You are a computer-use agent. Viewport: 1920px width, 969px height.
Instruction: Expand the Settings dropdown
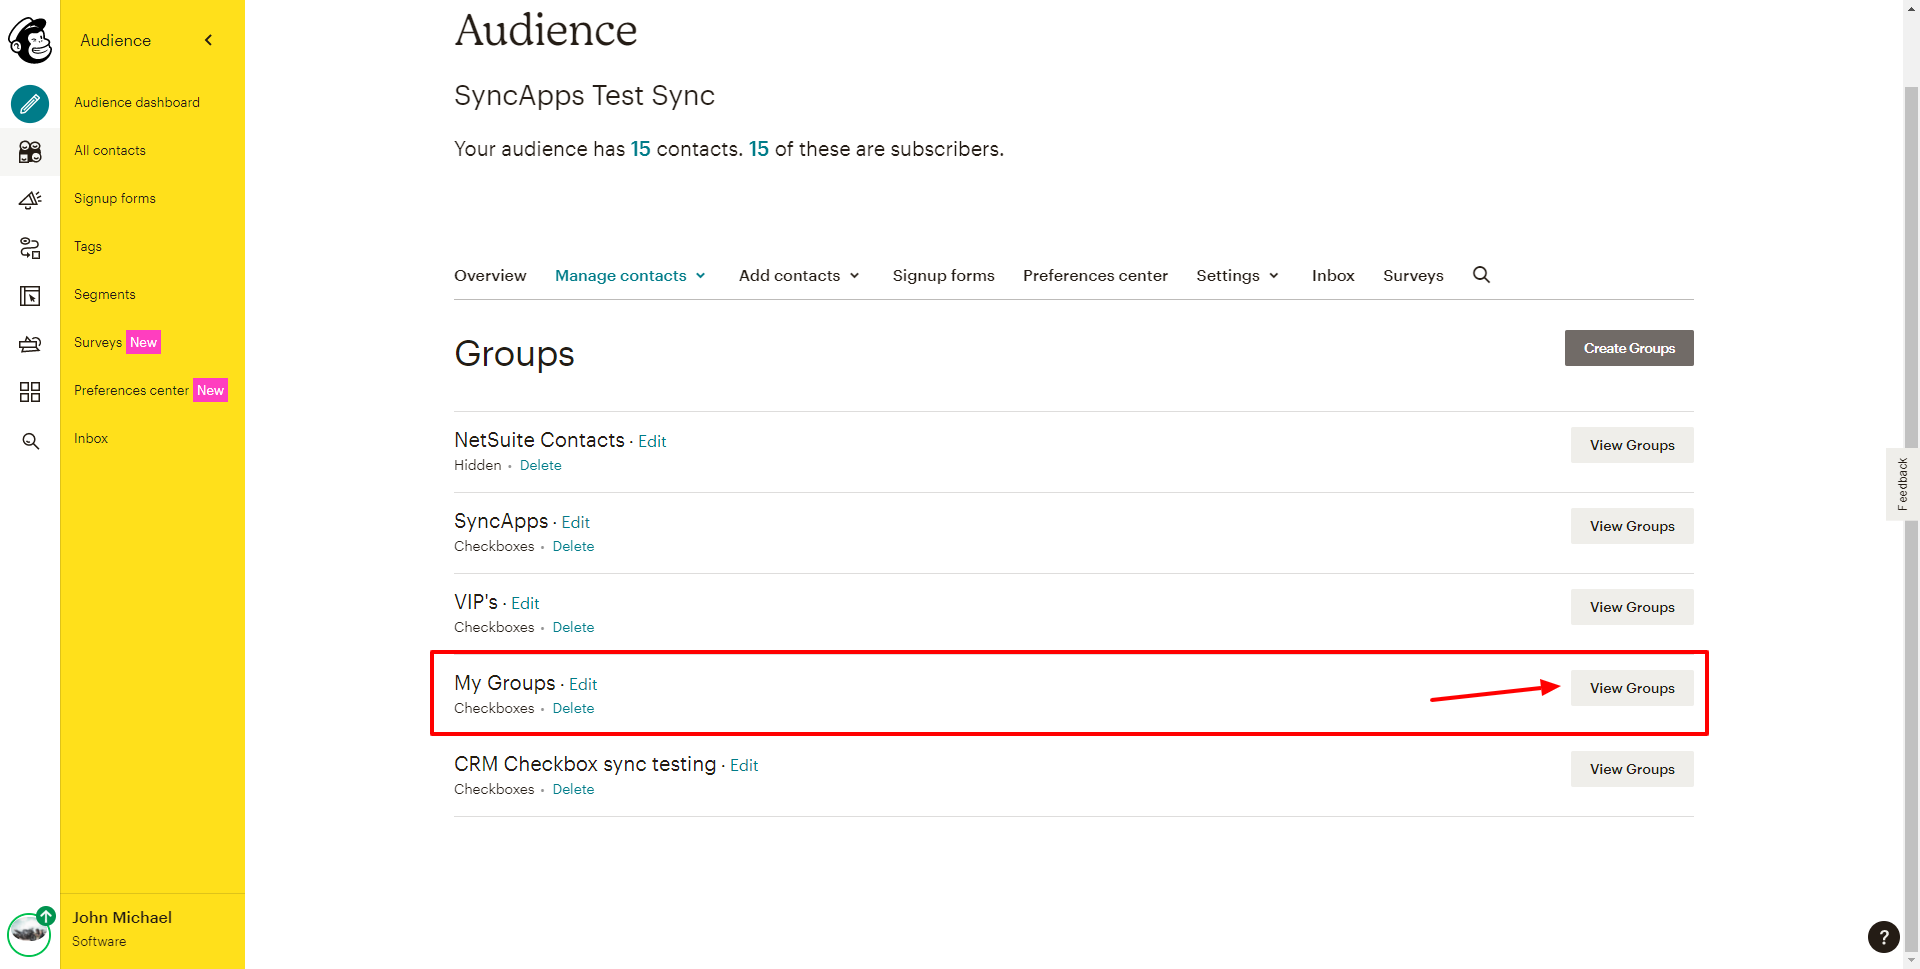coord(1238,276)
